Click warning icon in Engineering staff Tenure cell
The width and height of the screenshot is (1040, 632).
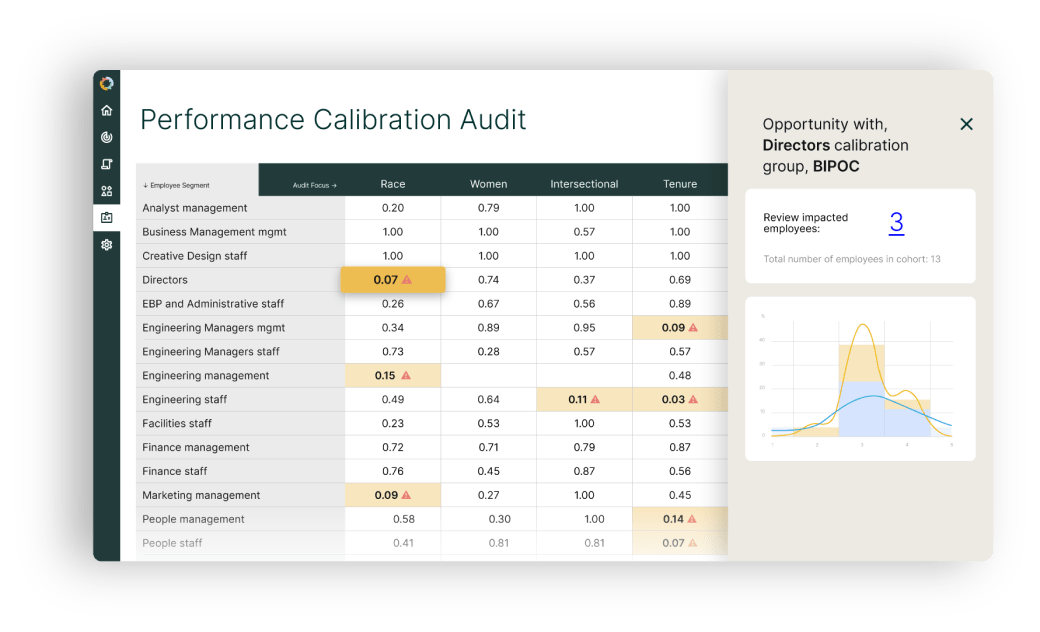point(693,399)
